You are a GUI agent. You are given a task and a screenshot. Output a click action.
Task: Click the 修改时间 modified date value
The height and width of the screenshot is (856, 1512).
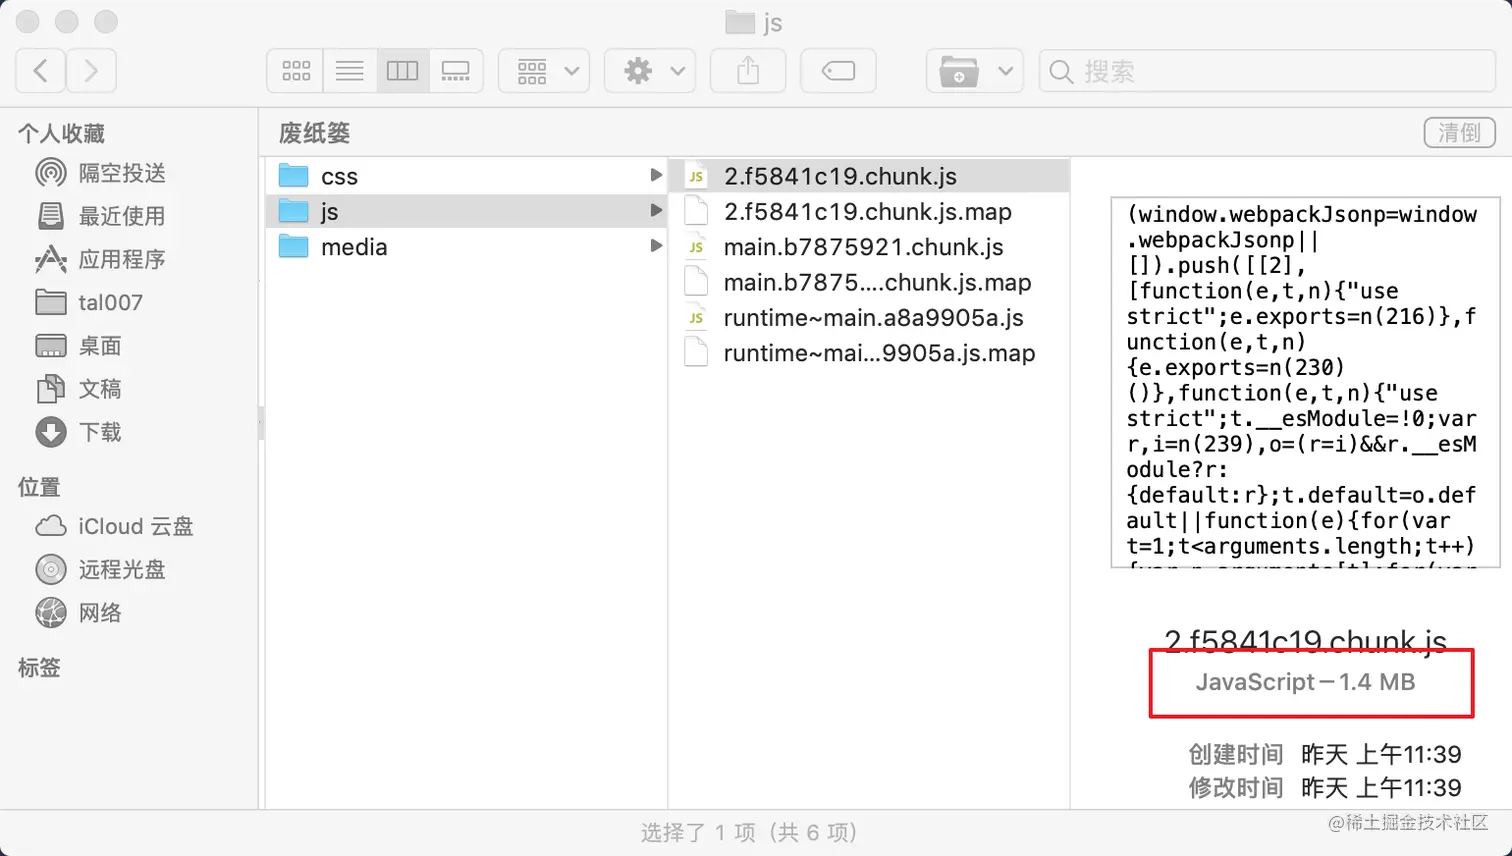[x=1381, y=788]
